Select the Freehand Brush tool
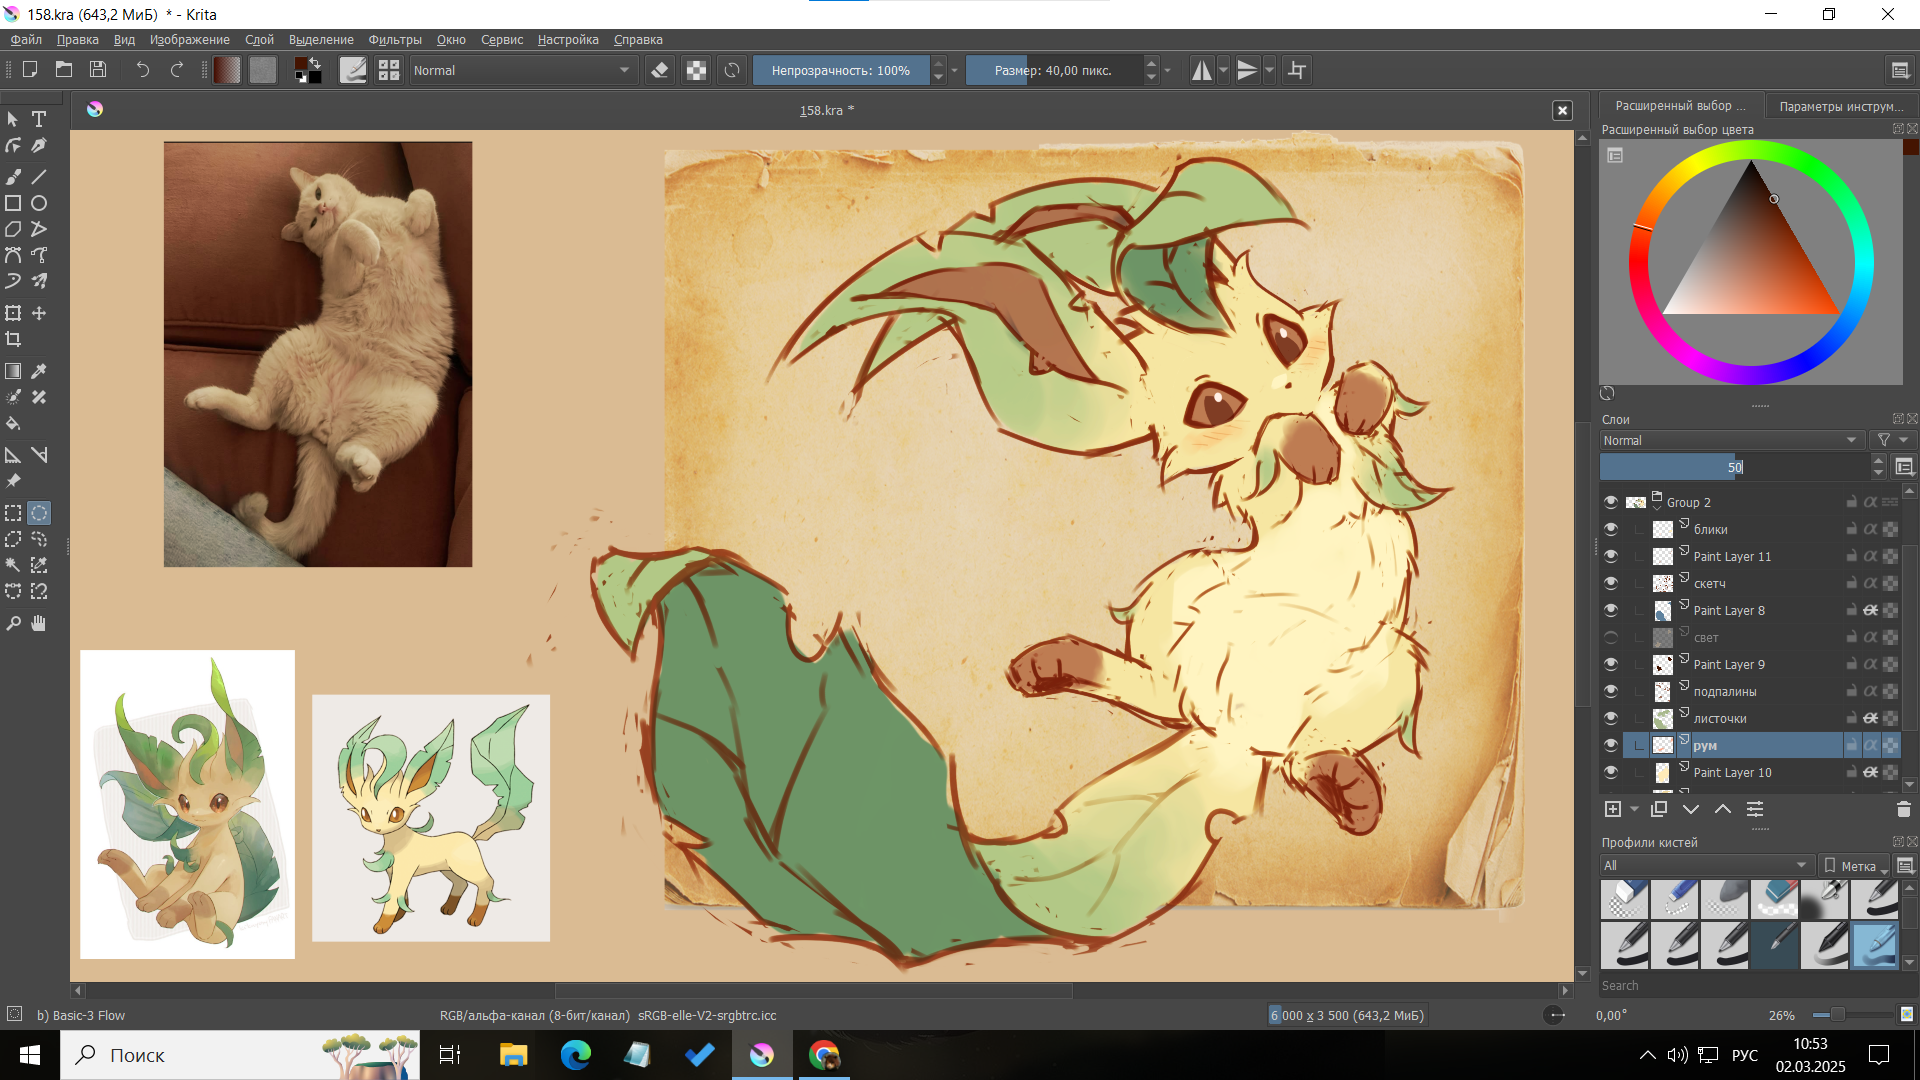Screen dimensions: 1920x1080 (13, 177)
